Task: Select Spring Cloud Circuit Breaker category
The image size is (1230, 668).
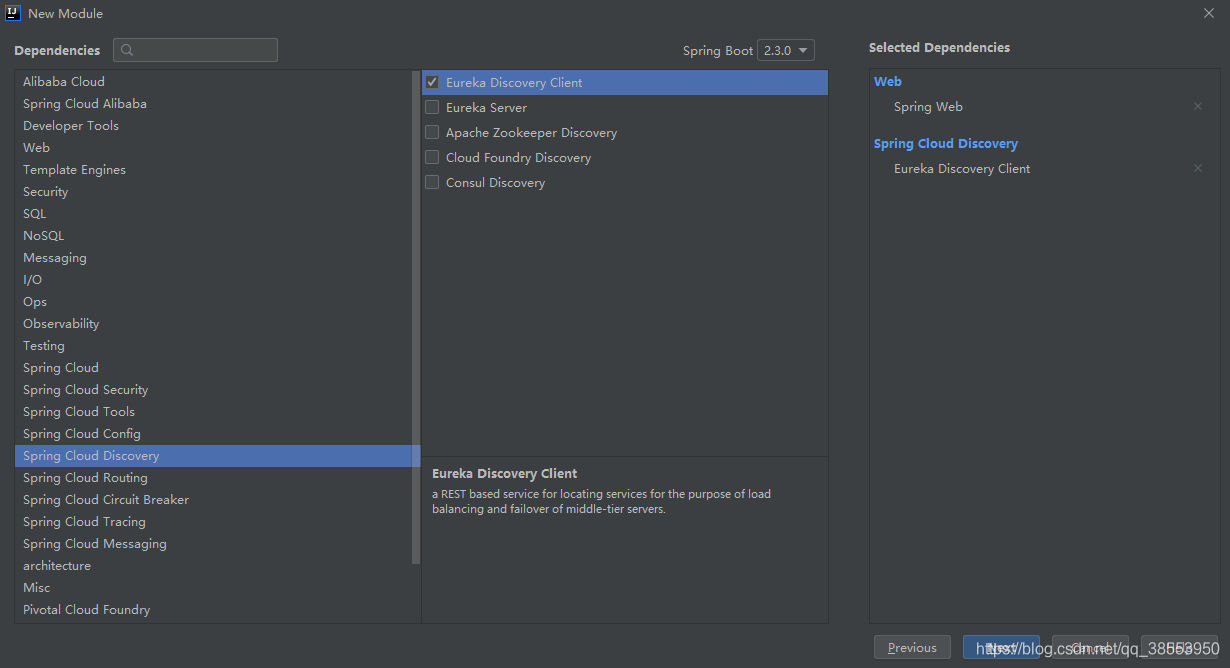Action: 214,500
